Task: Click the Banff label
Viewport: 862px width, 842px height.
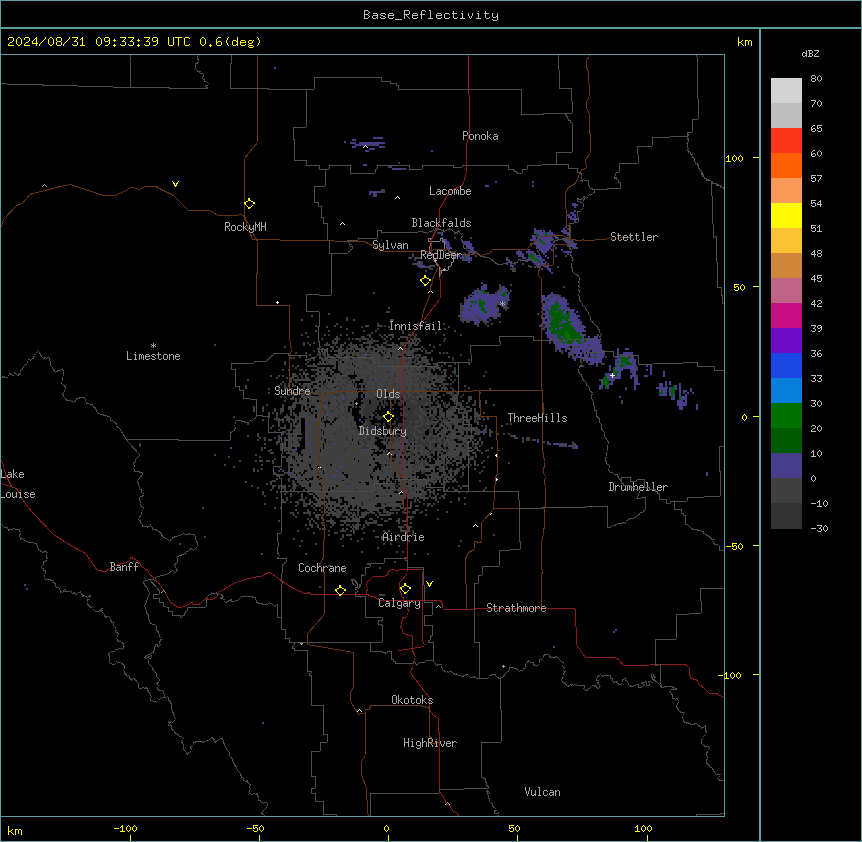Action: click(124, 567)
